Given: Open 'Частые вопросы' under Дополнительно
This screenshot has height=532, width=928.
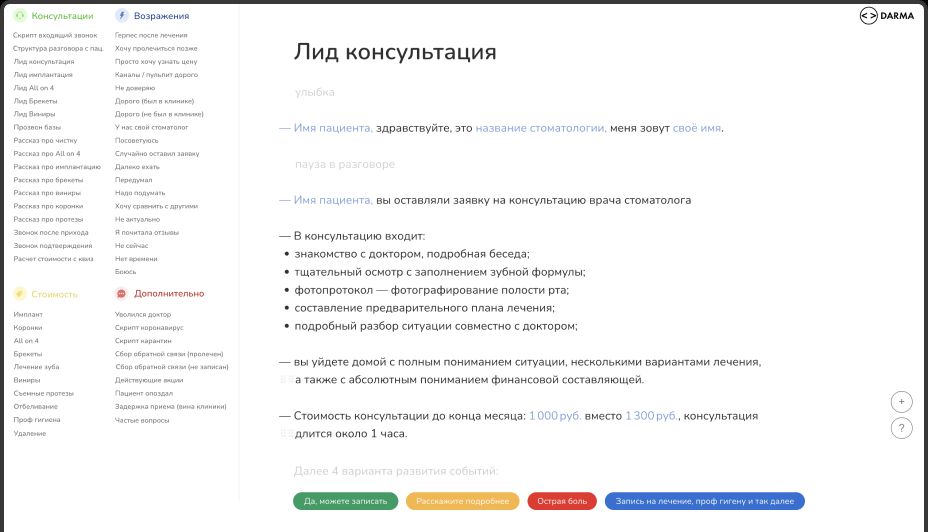Looking at the screenshot, I should (x=141, y=420).
